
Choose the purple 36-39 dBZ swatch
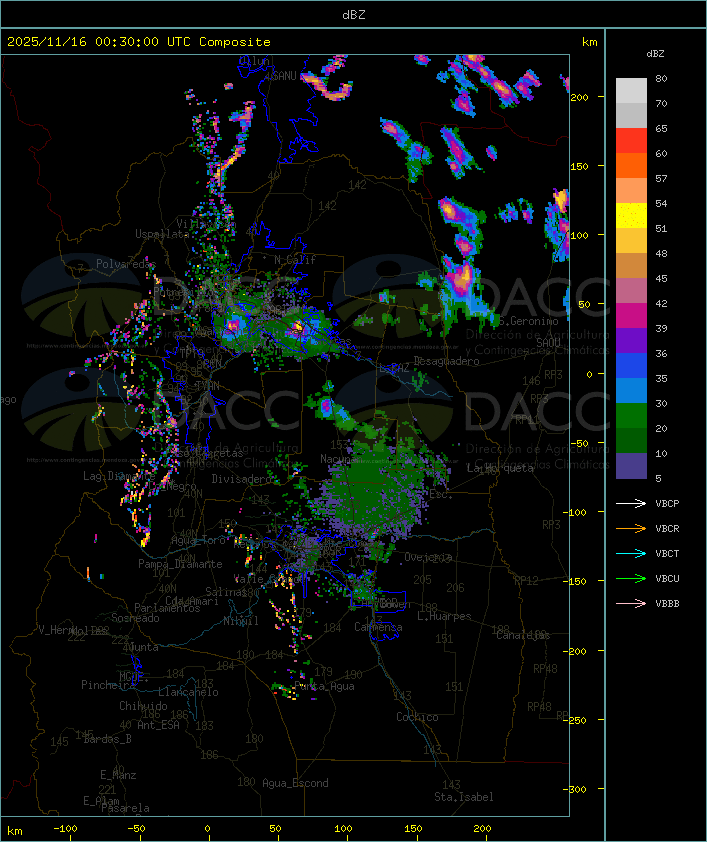[x=631, y=340]
